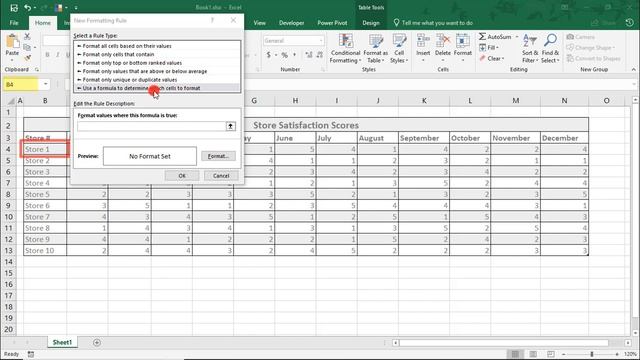
Task: Switch to the Developer ribbon tab
Action: [291, 23]
